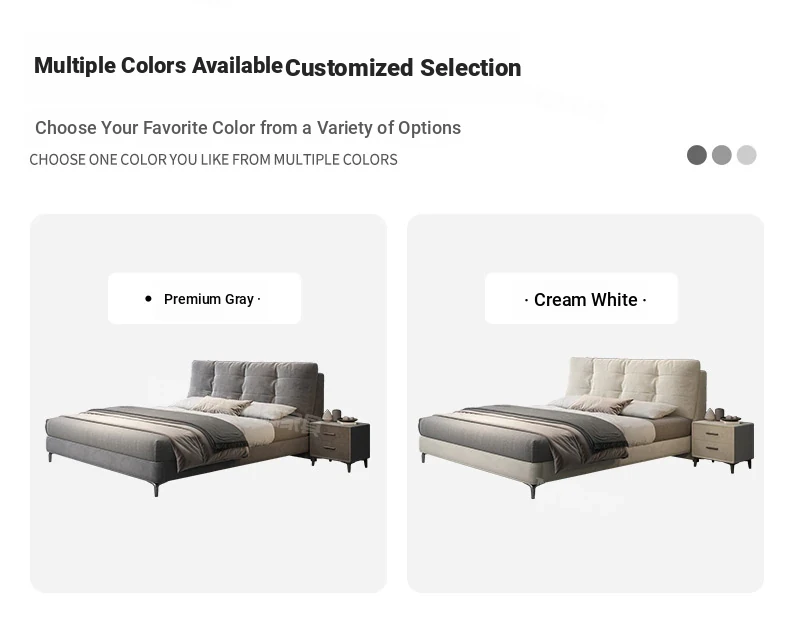Click the bullet before Premium Gray
790x624 pixels.
pos(148,299)
